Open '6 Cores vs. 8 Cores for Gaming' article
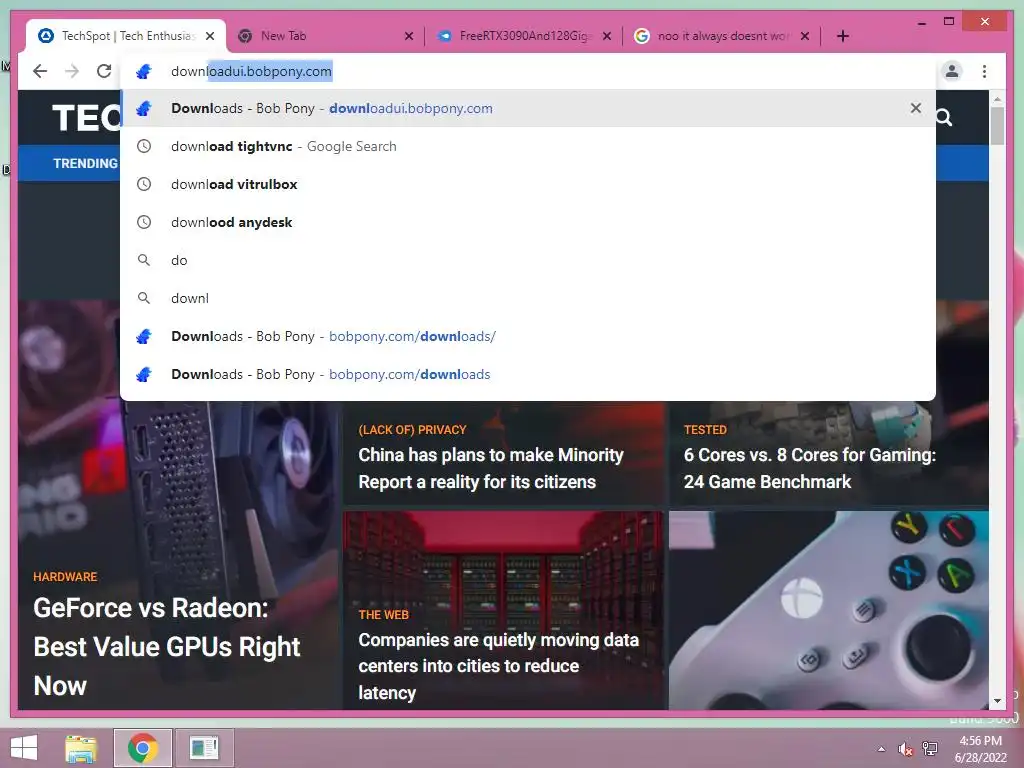Image resolution: width=1024 pixels, height=768 pixels. [x=810, y=468]
